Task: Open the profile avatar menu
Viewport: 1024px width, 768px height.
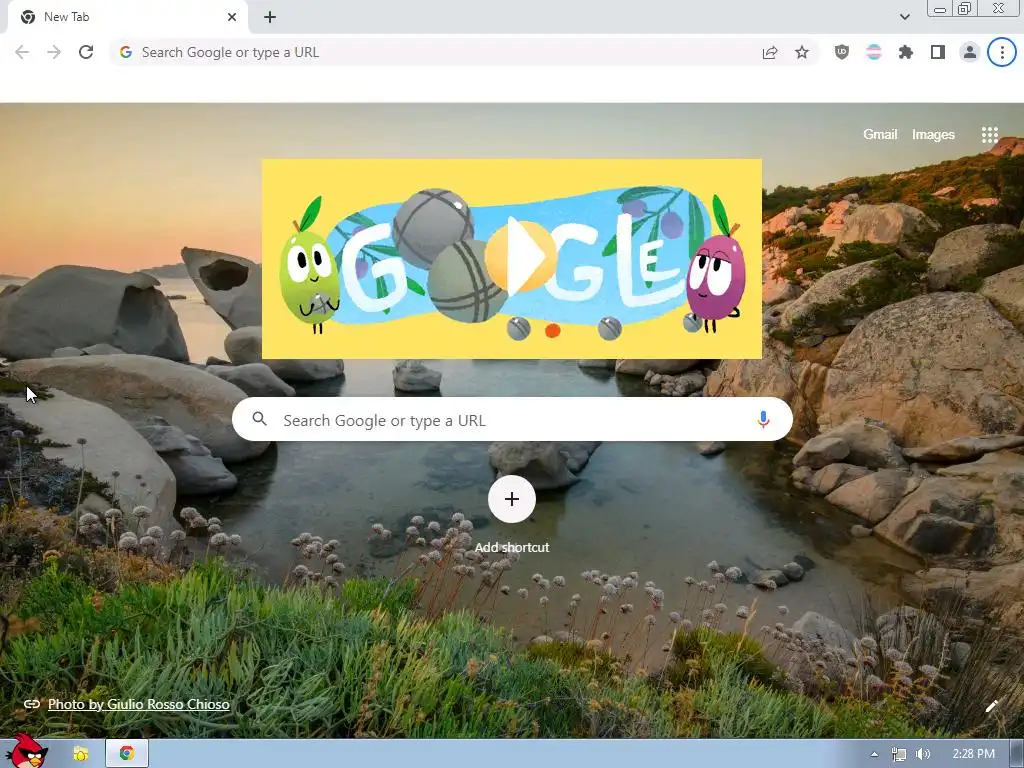Action: [x=970, y=52]
